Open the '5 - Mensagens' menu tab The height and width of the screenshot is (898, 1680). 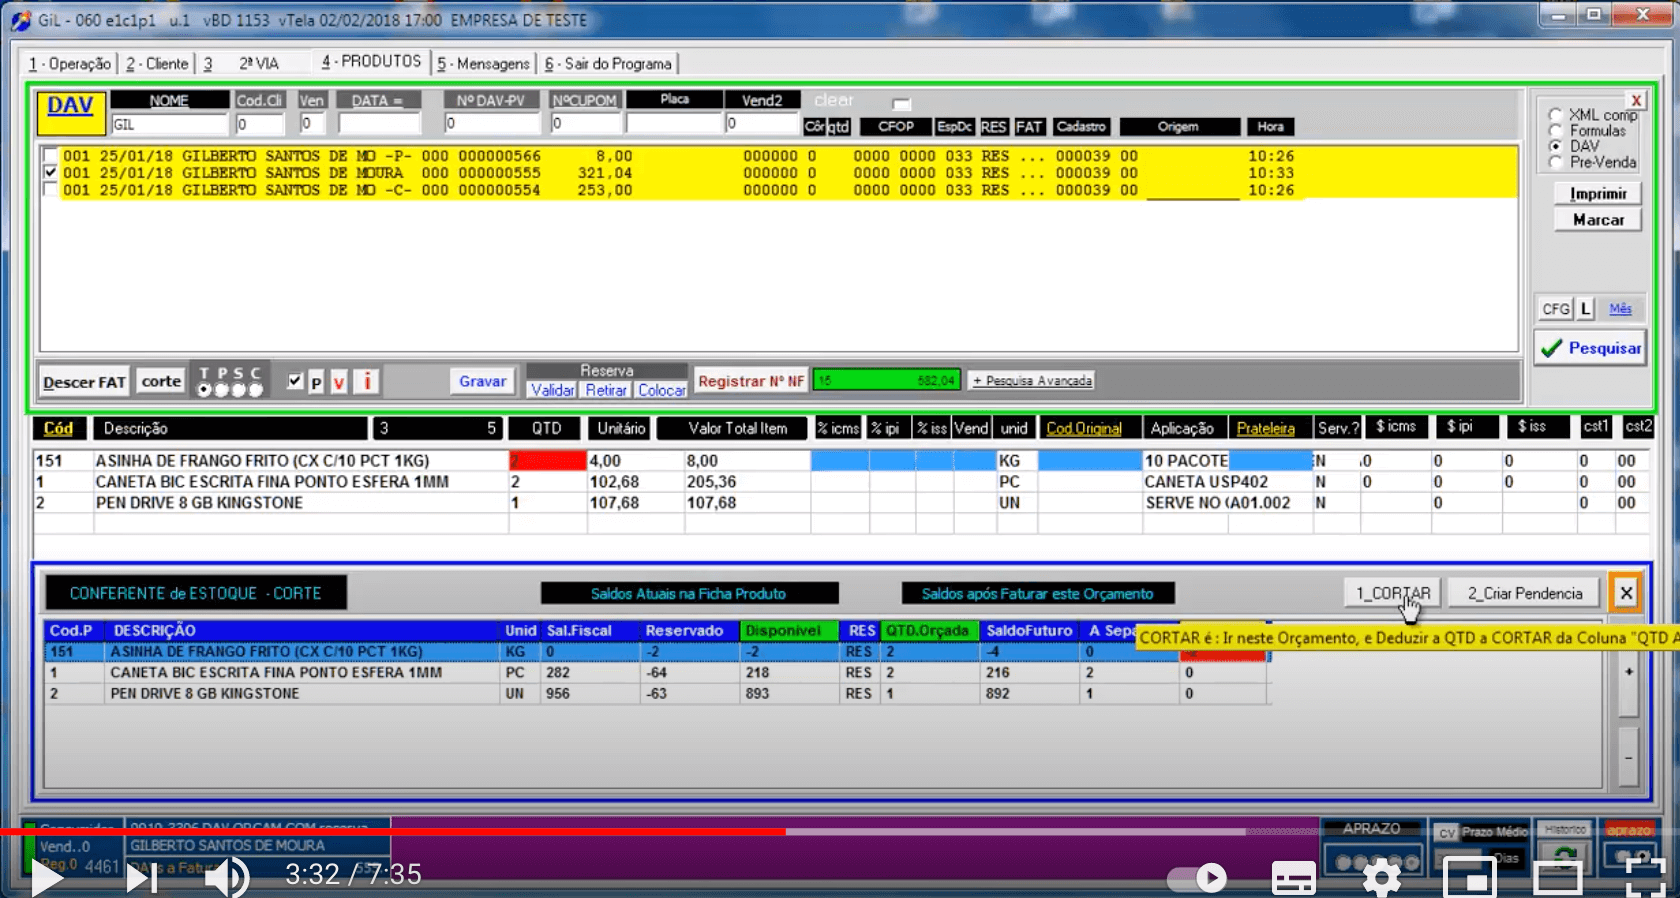pos(484,63)
